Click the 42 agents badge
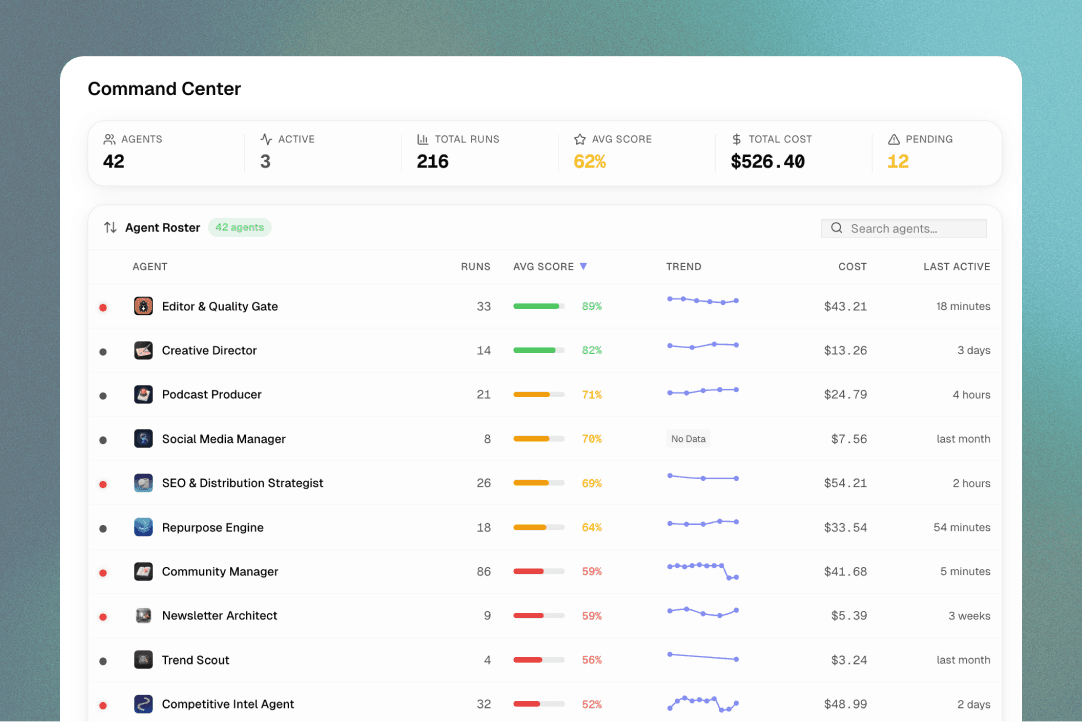This screenshot has width=1082, height=722. (239, 228)
